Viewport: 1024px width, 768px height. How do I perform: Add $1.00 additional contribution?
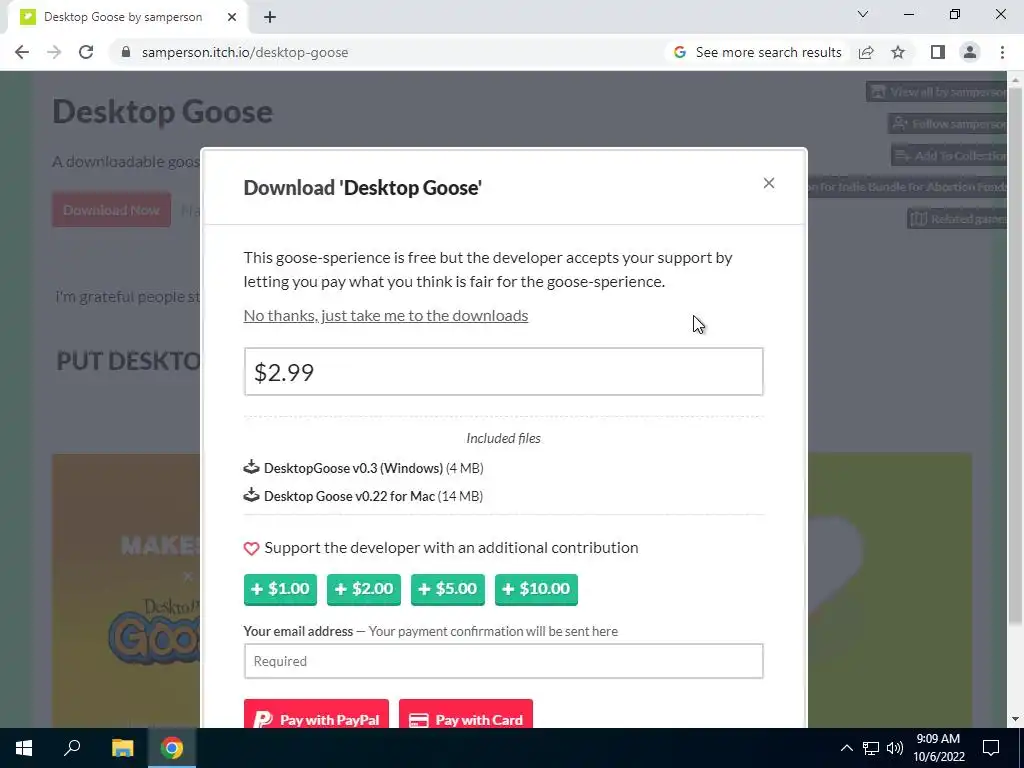(280, 589)
